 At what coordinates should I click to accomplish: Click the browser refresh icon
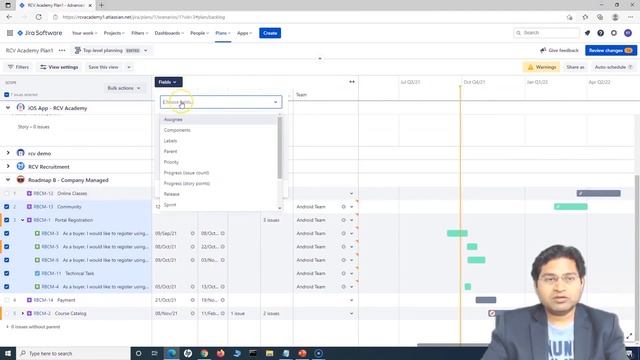tap(38, 17)
